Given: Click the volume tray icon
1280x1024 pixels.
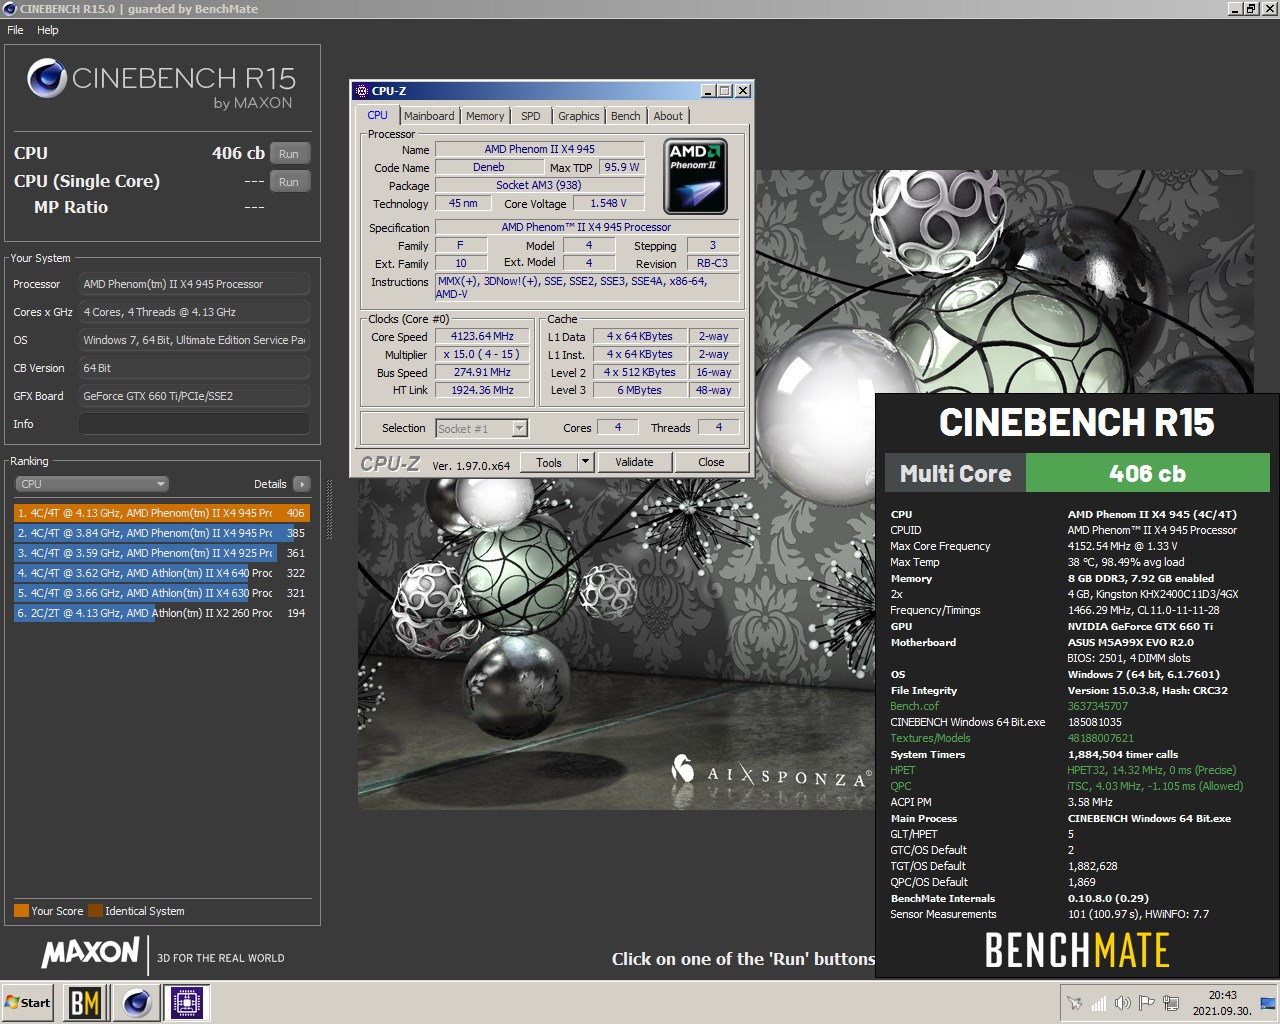Looking at the screenshot, I should coord(1123,1003).
